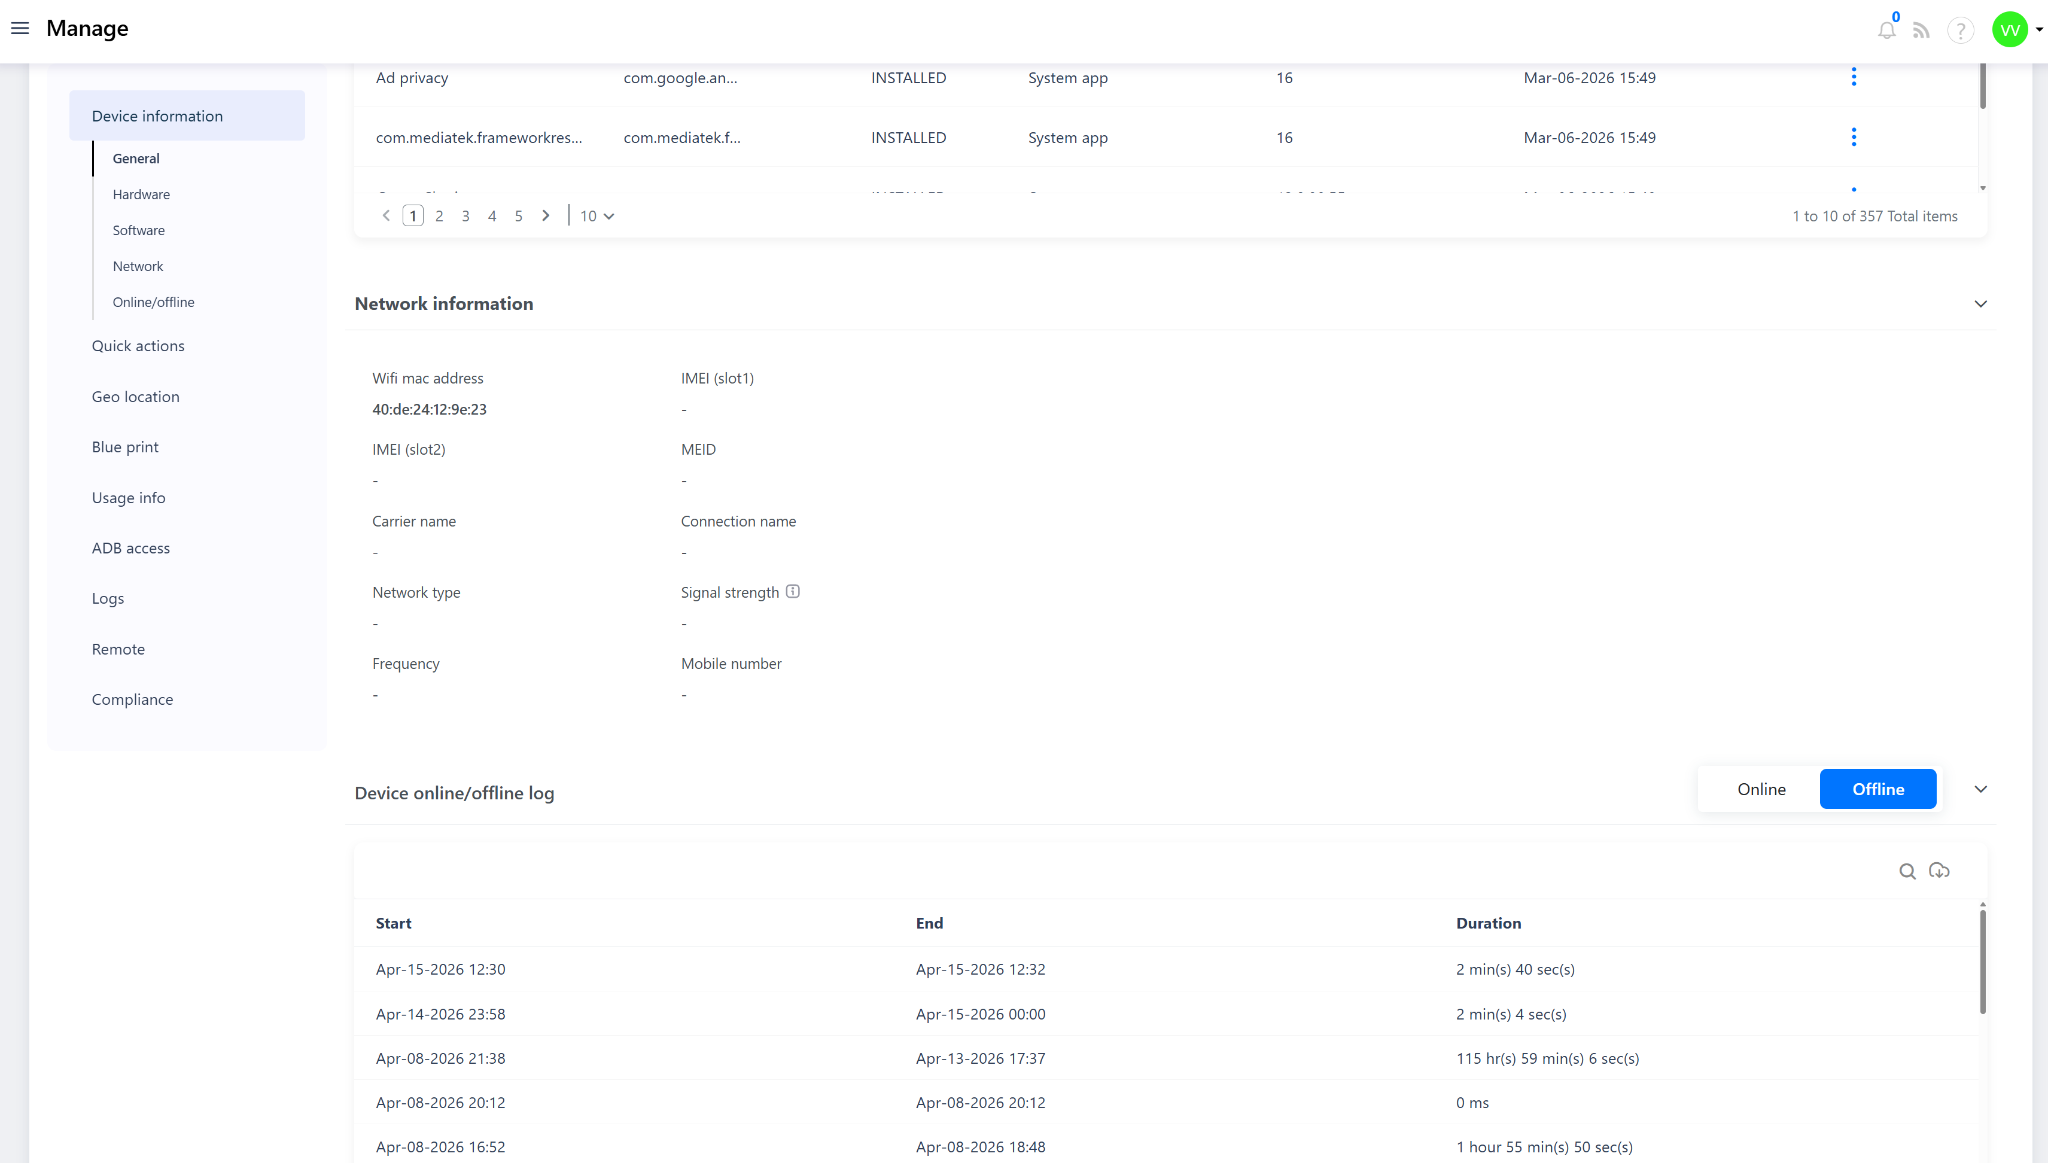2048x1163 pixels.
Task: Switch log view to Offline
Action: pyautogui.click(x=1877, y=789)
